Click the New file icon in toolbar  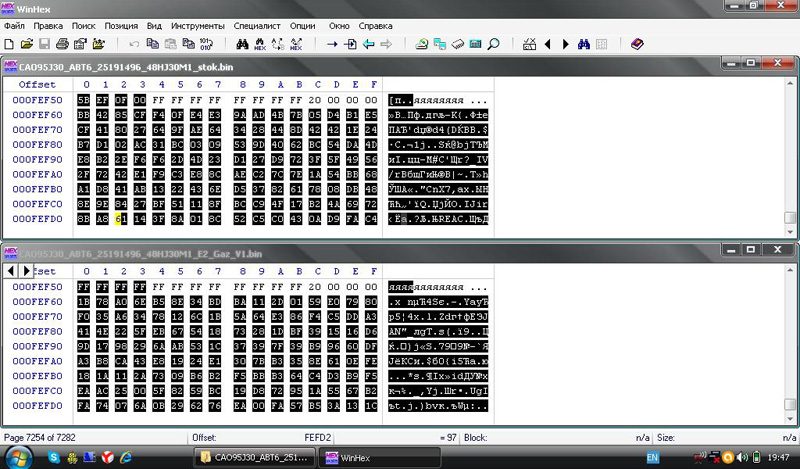pos(9,44)
